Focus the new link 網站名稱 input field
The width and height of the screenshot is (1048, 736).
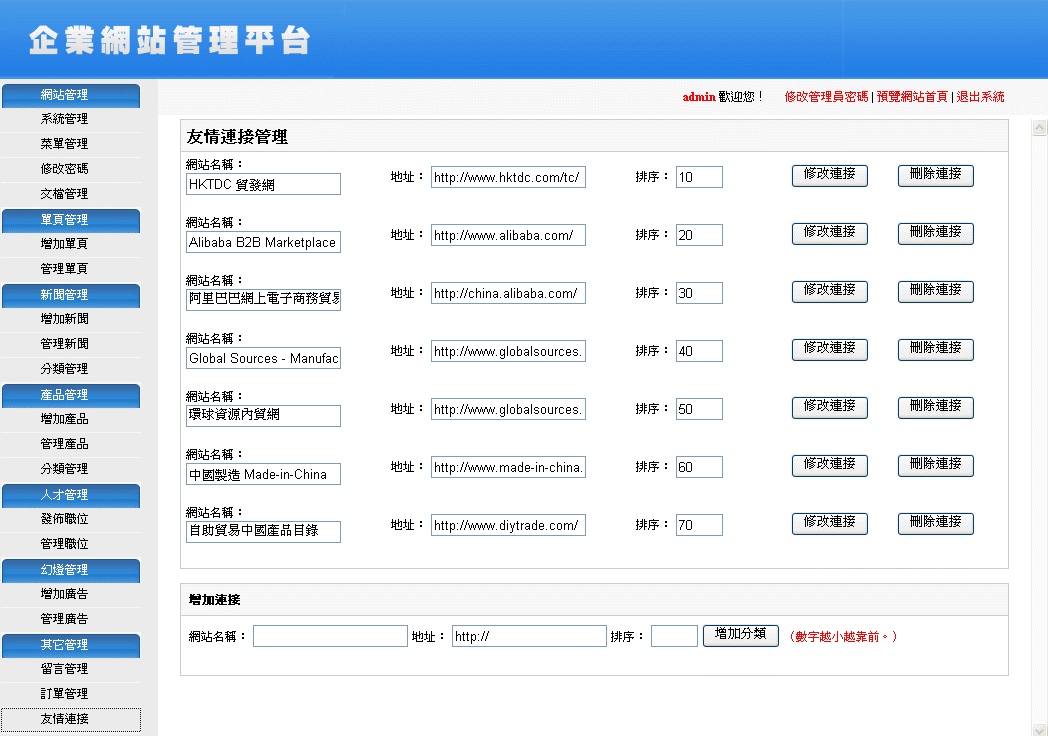330,636
